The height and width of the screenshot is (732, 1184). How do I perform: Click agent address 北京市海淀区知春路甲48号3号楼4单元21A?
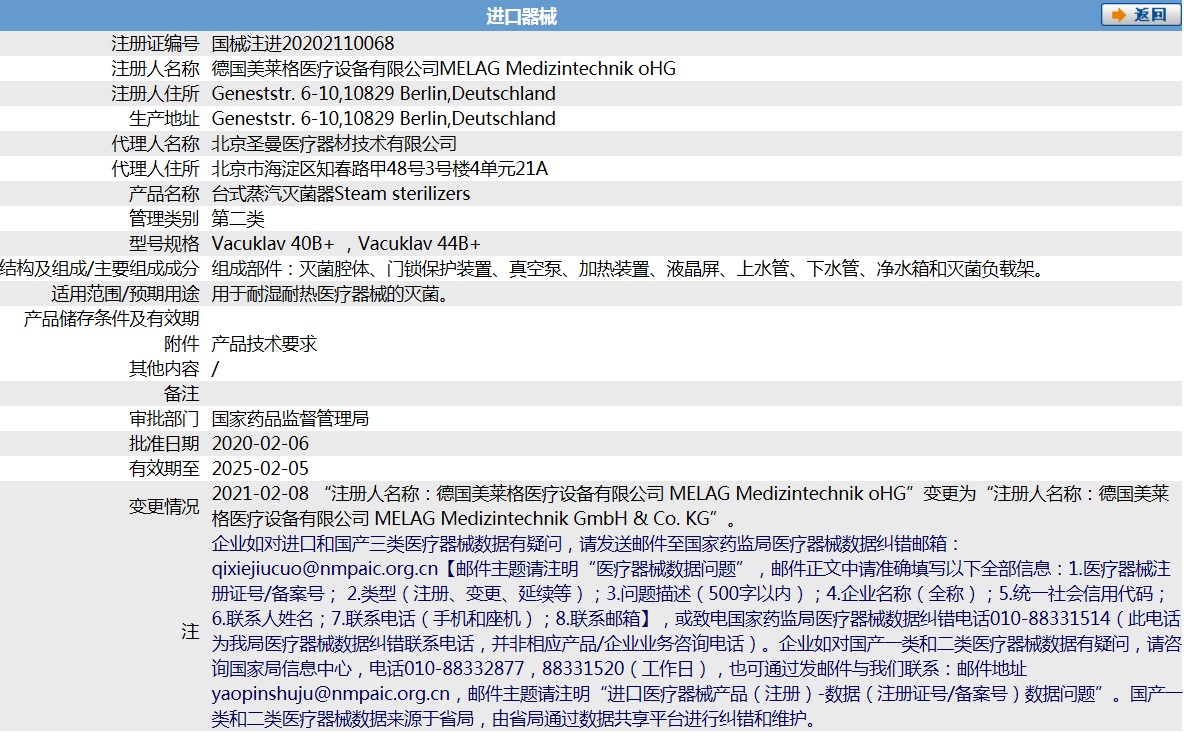[x=380, y=168]
